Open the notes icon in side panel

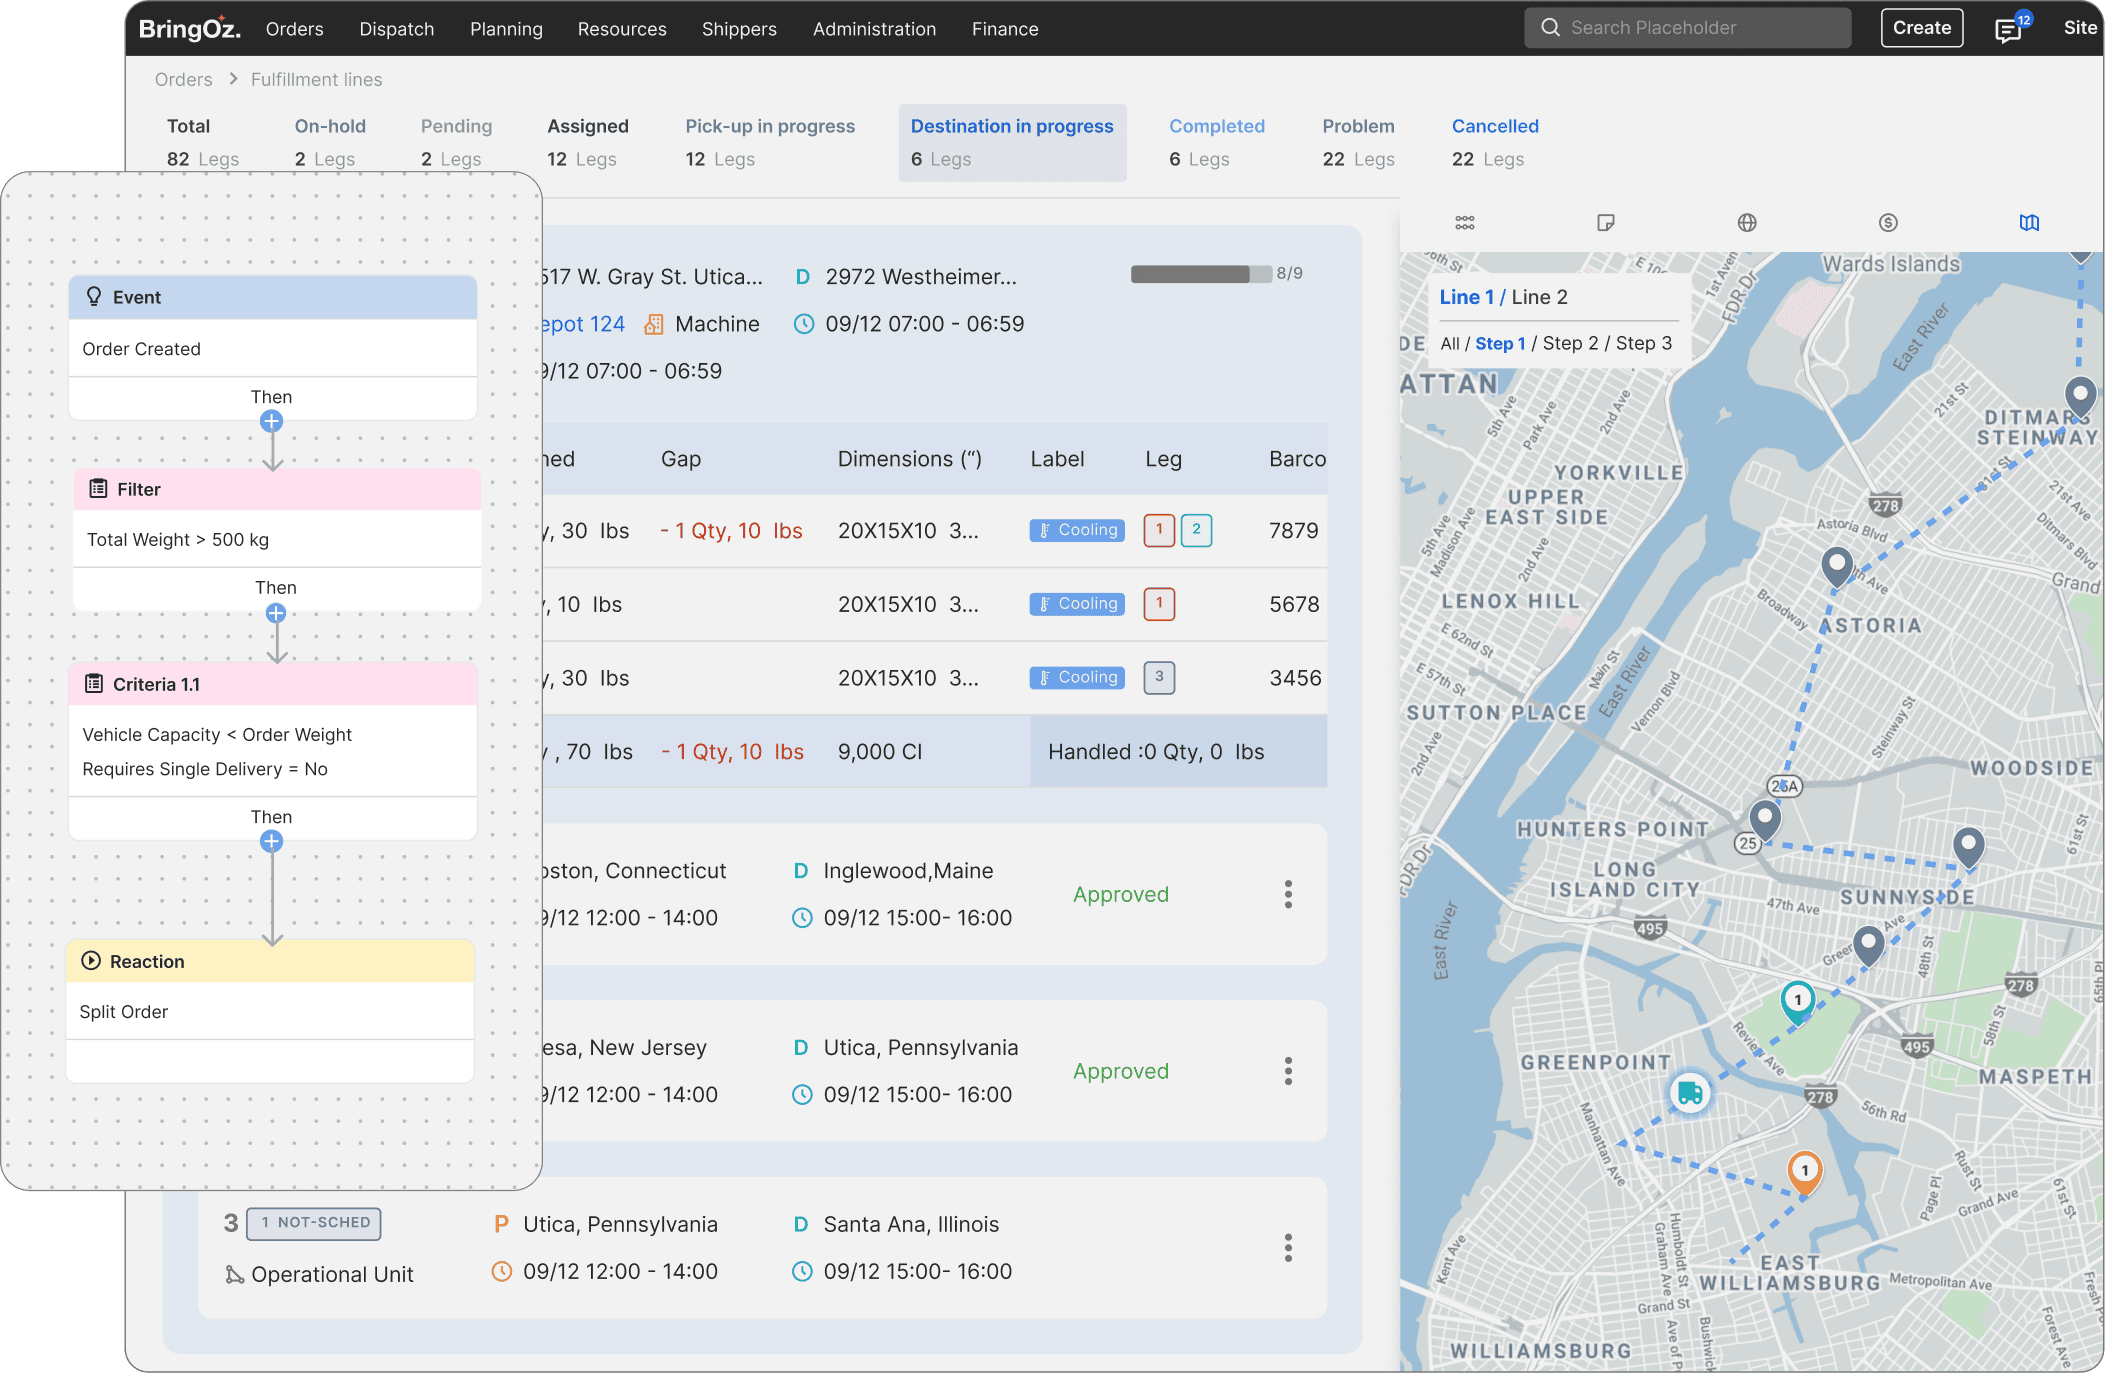click(1606, 223)
